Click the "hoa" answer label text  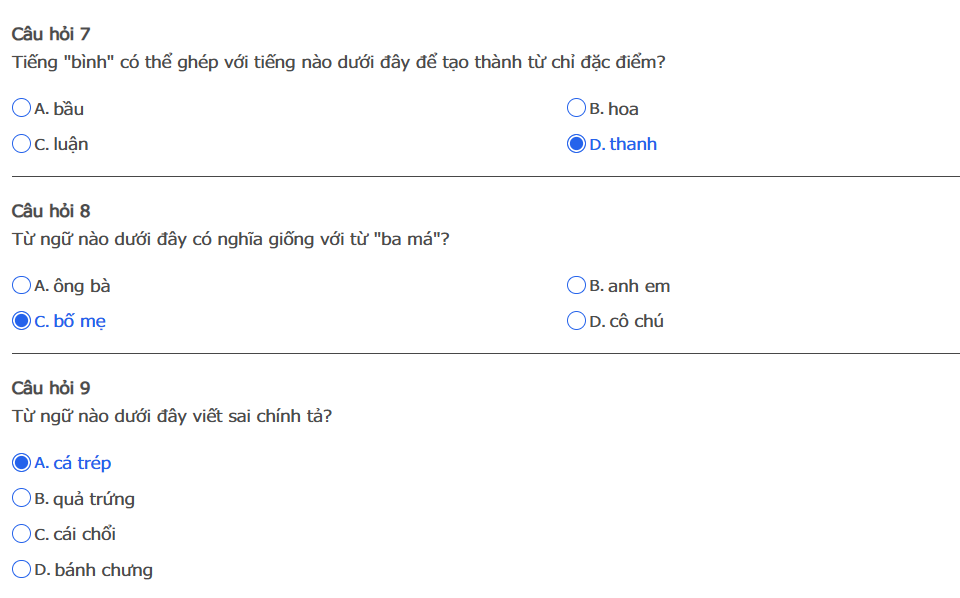[623, 109]
